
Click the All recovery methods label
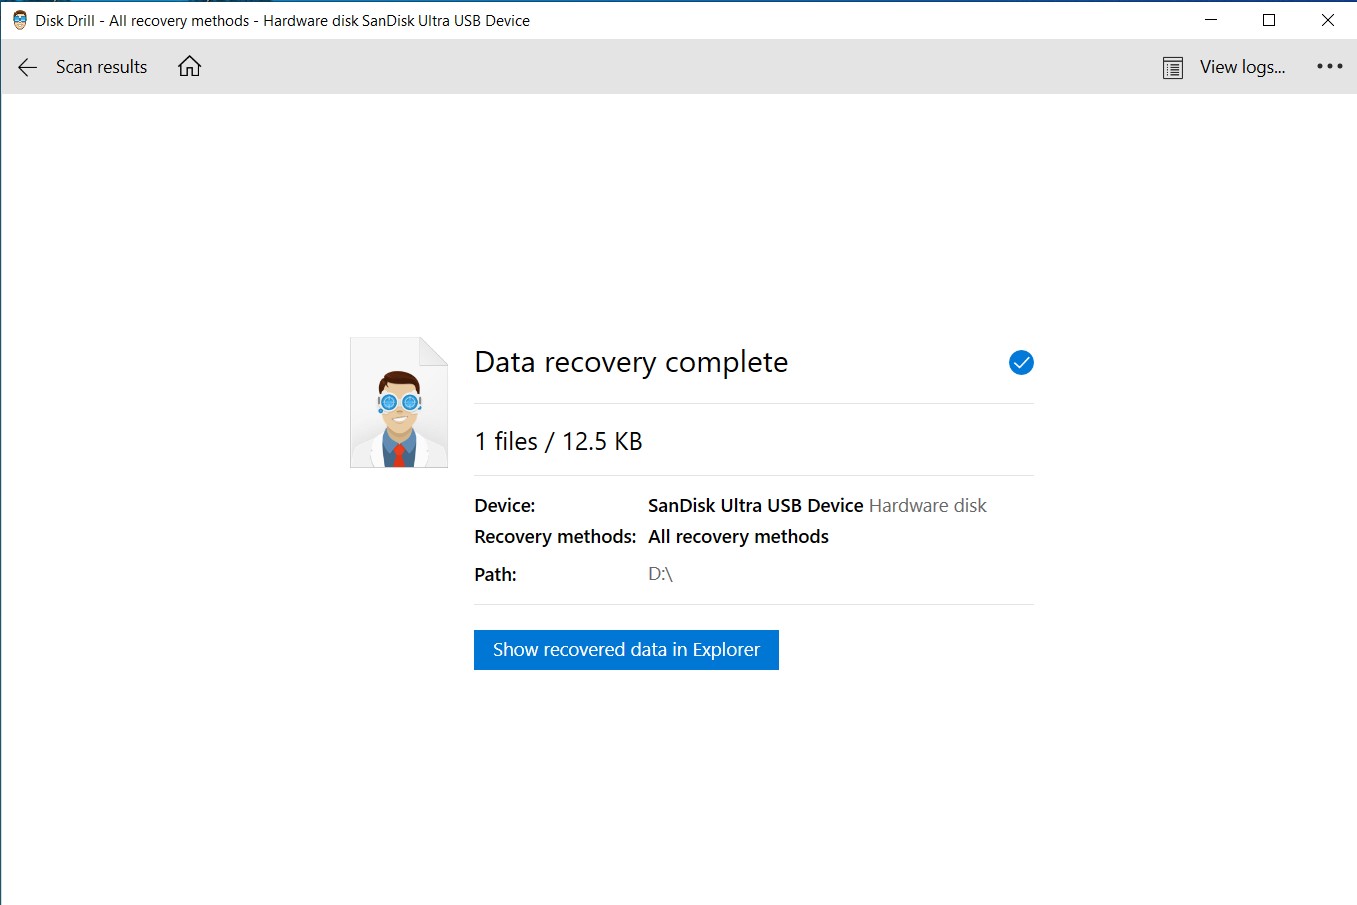click(738, 536)
